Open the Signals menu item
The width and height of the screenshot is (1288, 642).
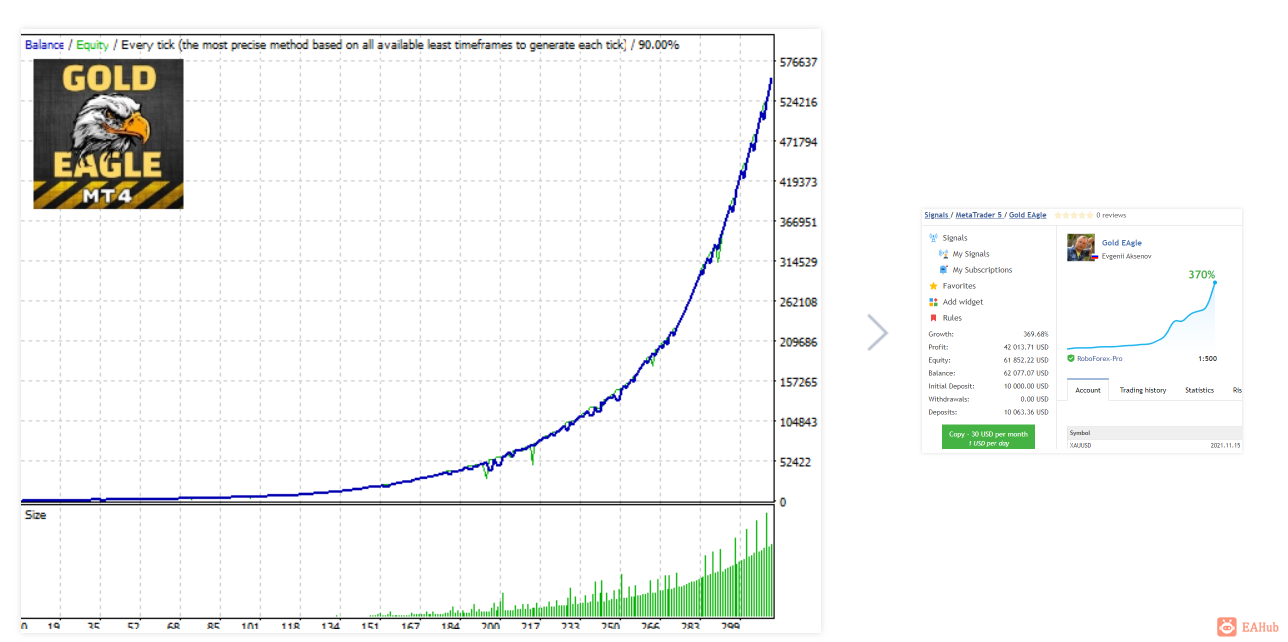[x=955, y=238]
